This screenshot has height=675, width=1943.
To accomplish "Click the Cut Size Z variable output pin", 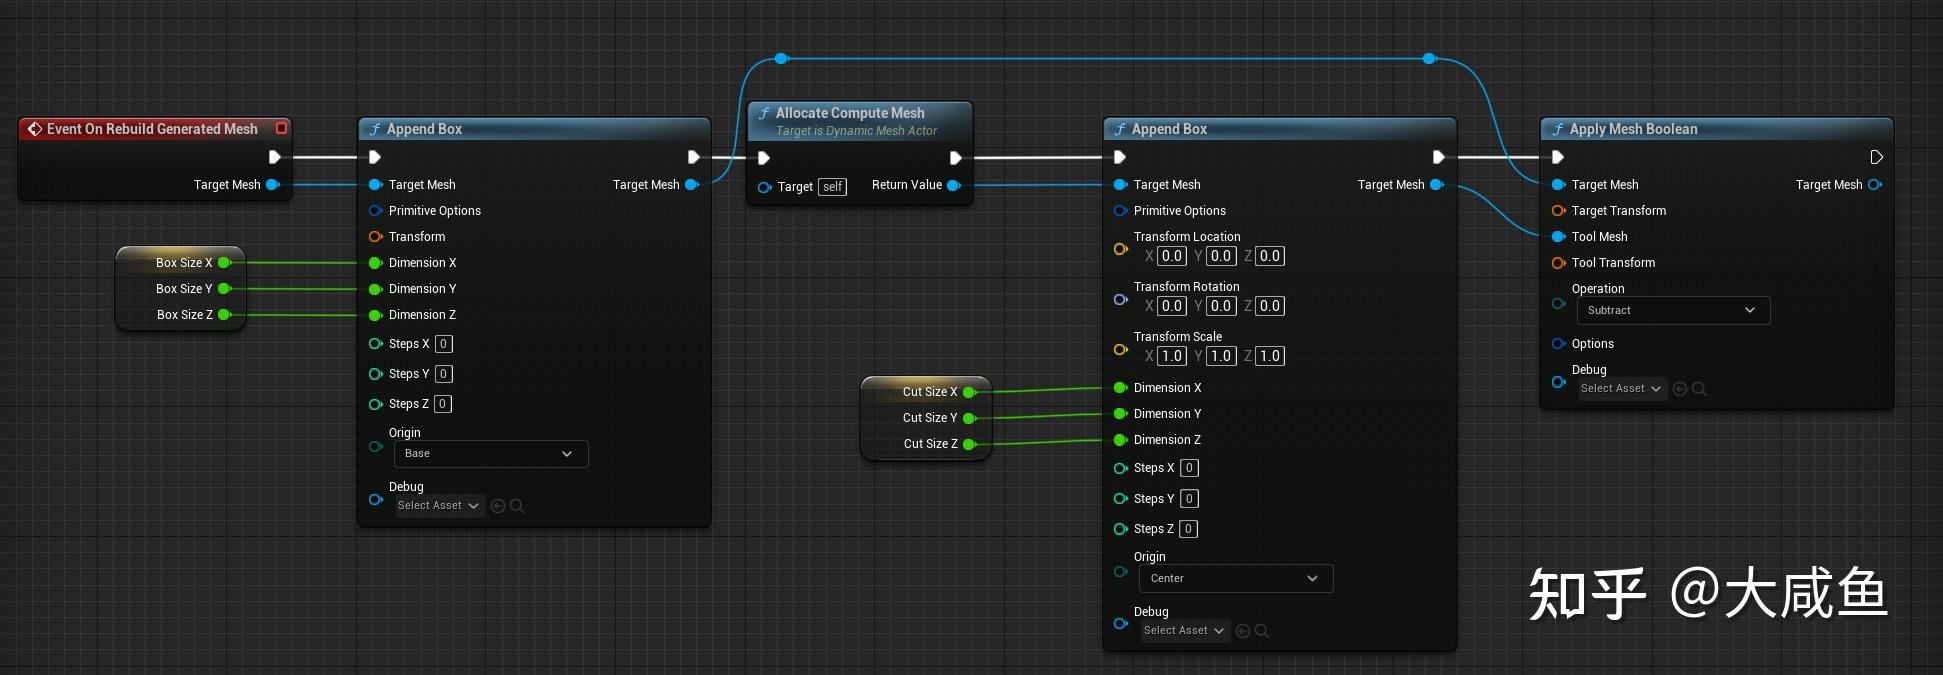I will pos(969,444).
